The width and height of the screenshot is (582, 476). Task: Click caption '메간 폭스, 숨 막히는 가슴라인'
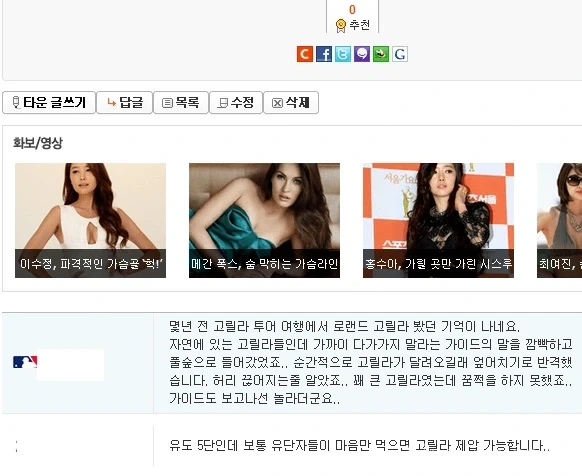[264, 264]
